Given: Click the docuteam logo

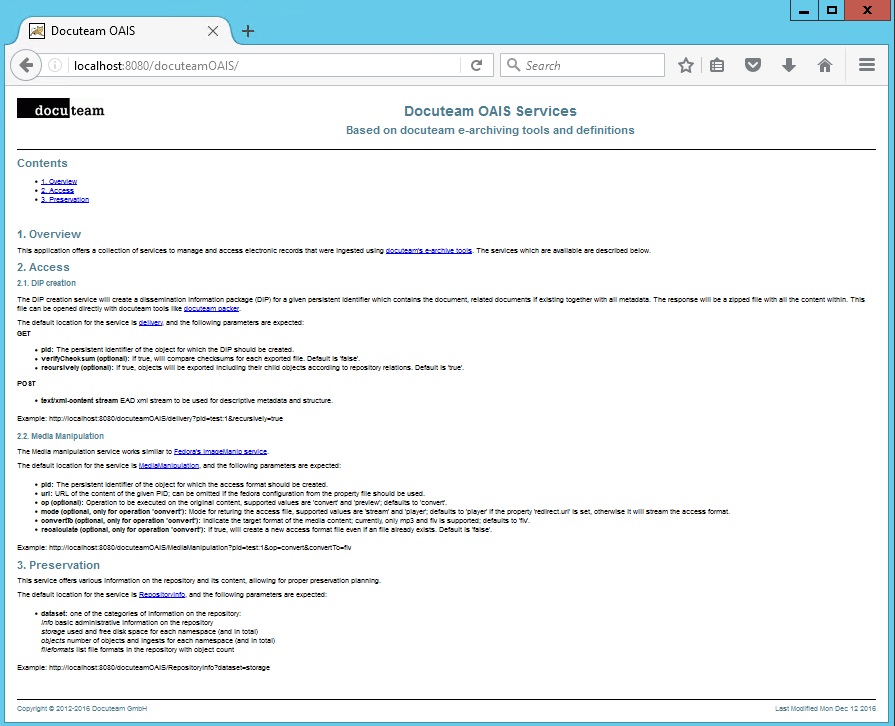Looking at the screenshot, I should click(61, 108).
